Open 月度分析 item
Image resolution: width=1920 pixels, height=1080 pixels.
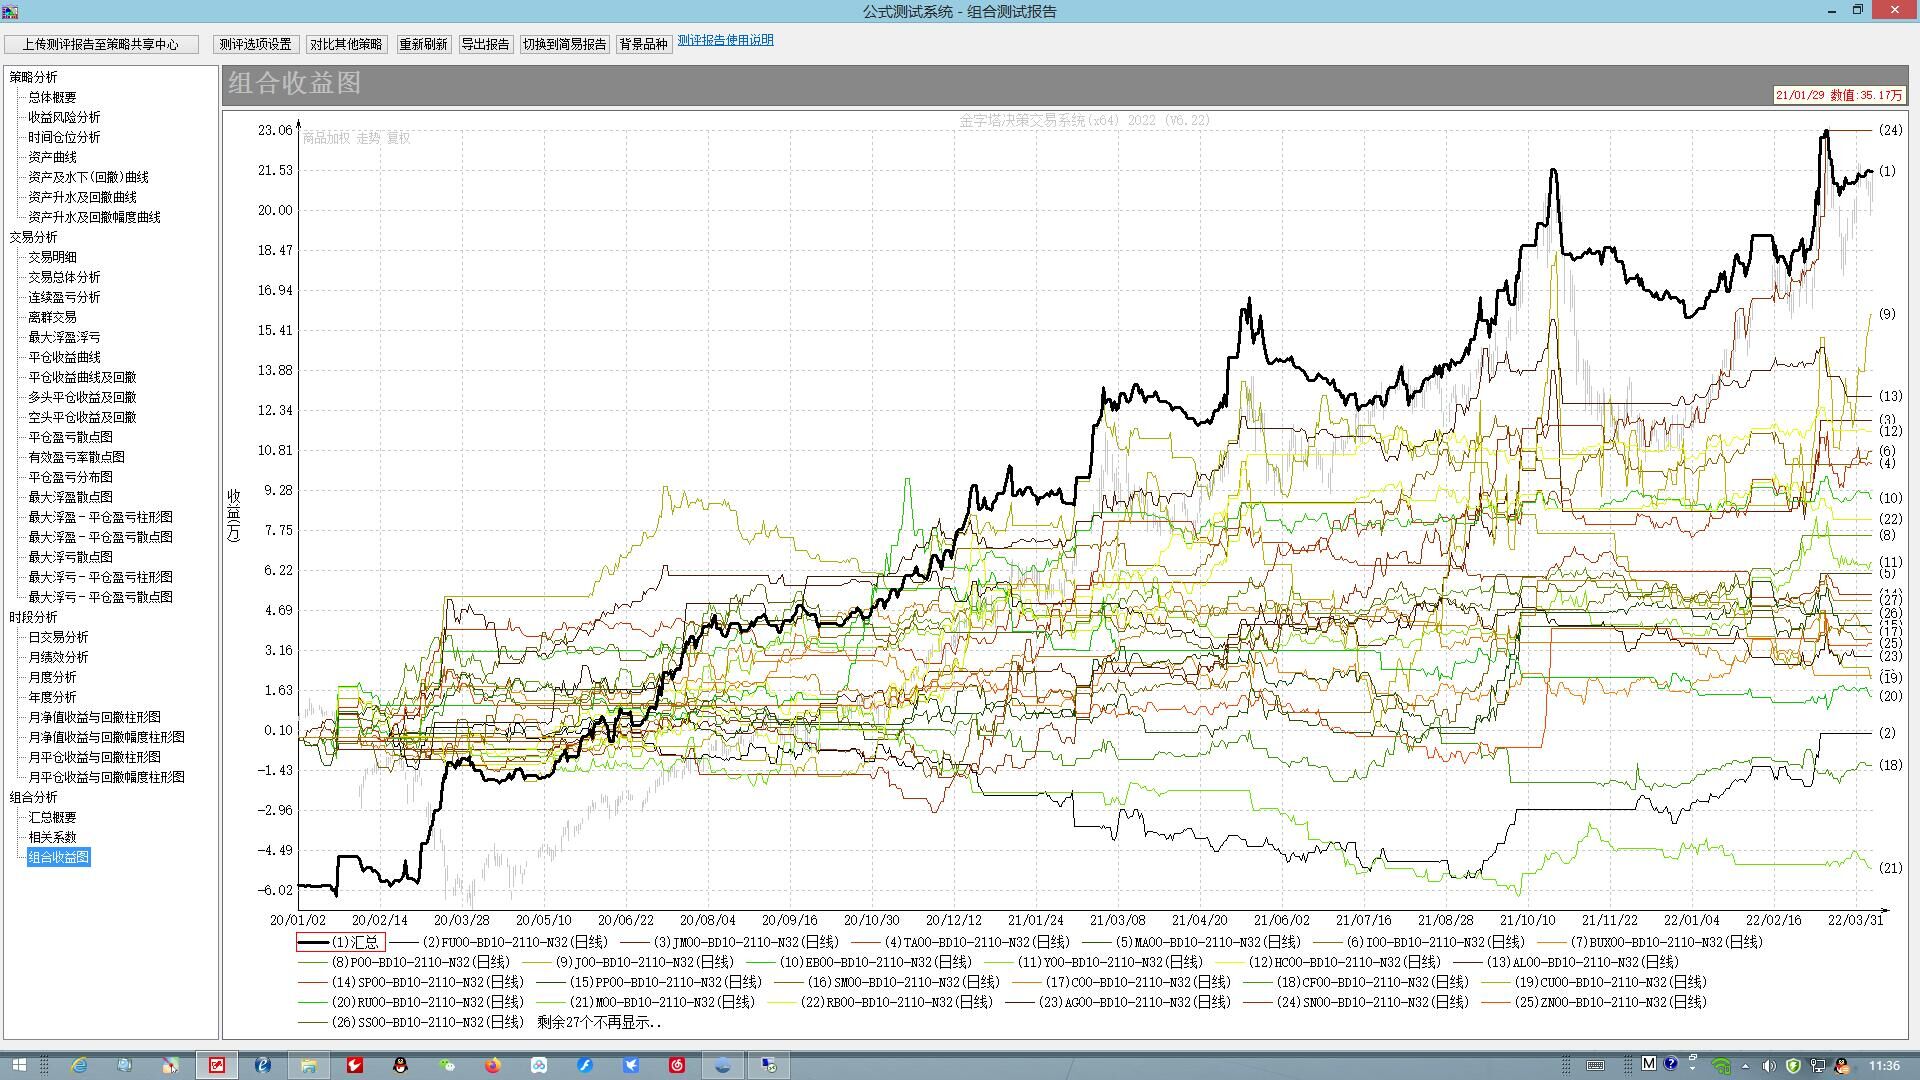click(52, 677)
